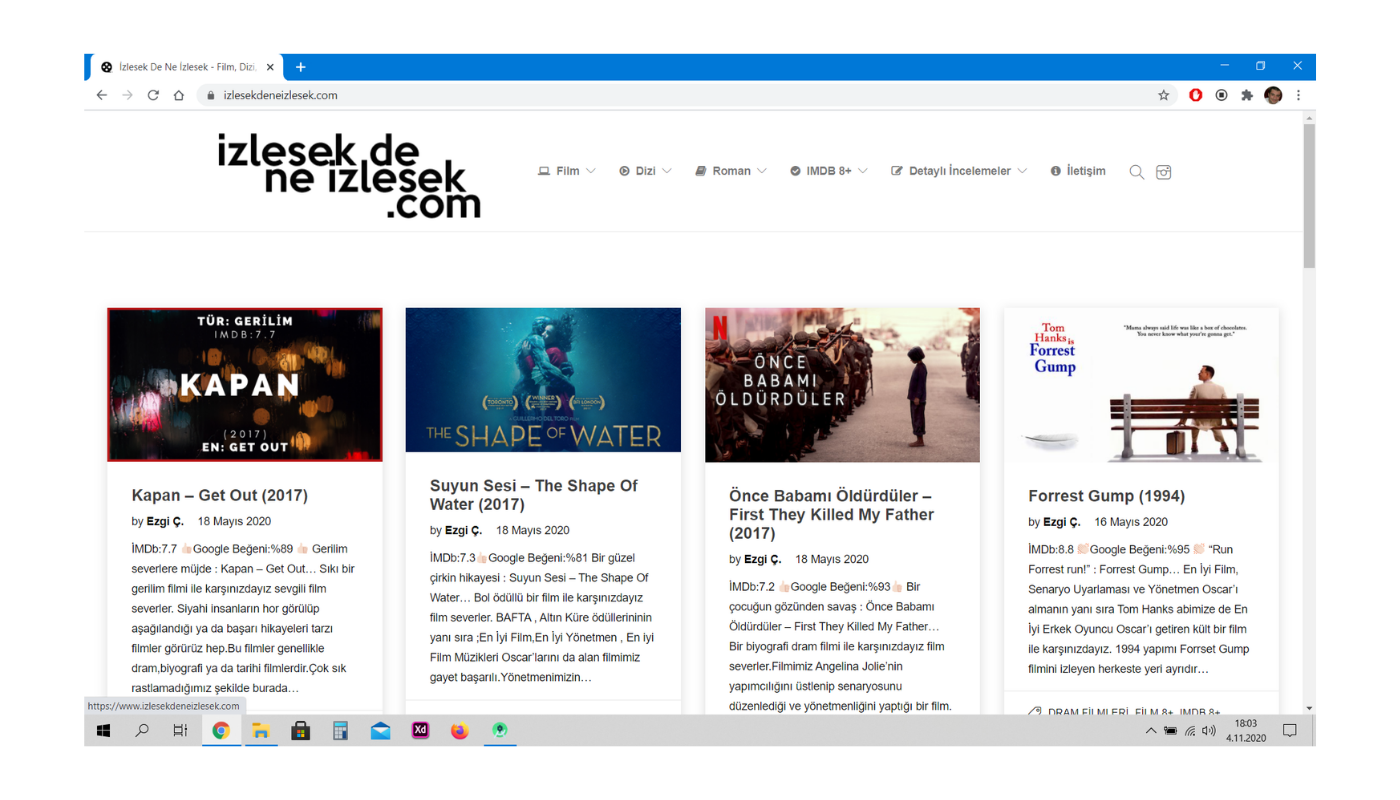This screenshot has height=800, width=1400.
Task: Open the Chrome profile avatar
Action: point(1273,95)
